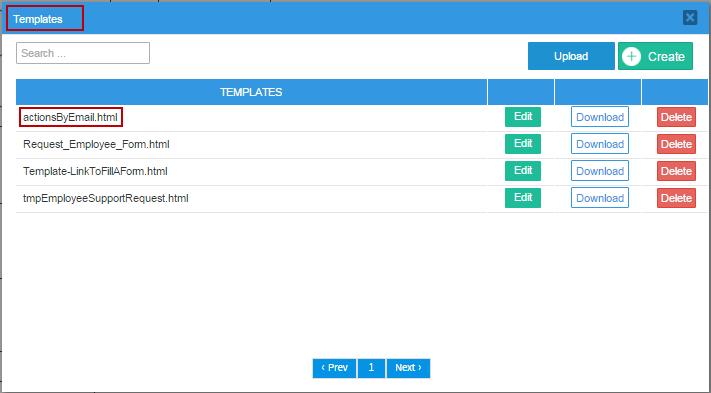The image size is (711, 393).
Task: Select page 1 in pagination
Action: (371, 368)
